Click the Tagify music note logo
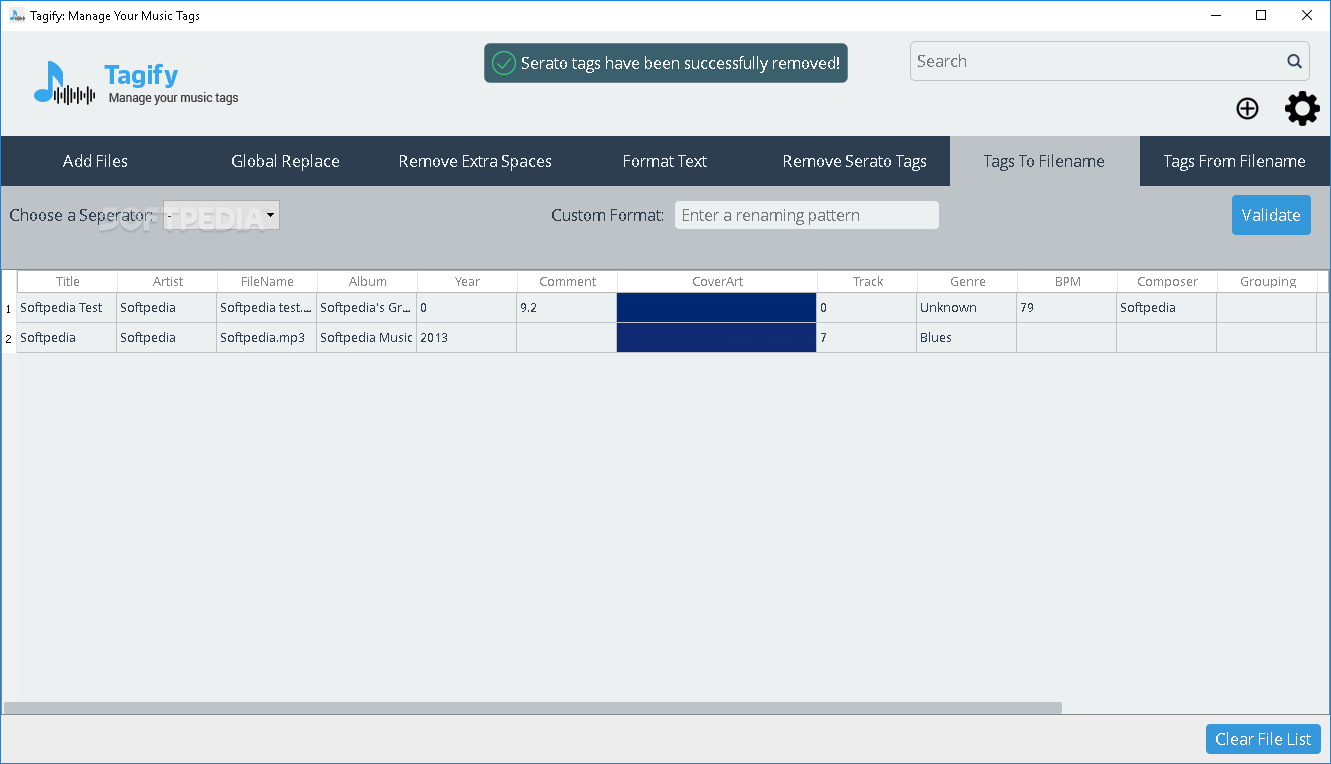The image size is (1331, 764). (x=64, y=83)
